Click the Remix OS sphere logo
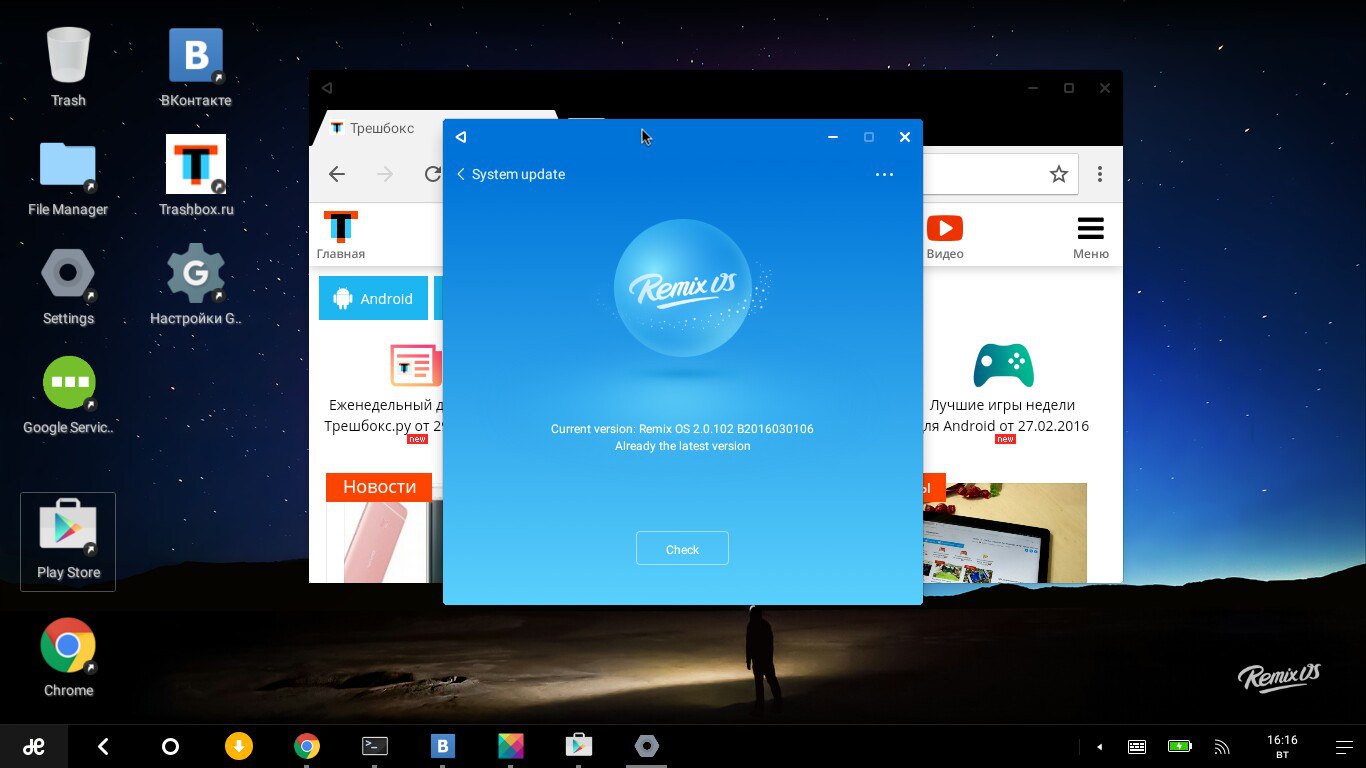This screenshot has width=1366, height=768. 682,289
